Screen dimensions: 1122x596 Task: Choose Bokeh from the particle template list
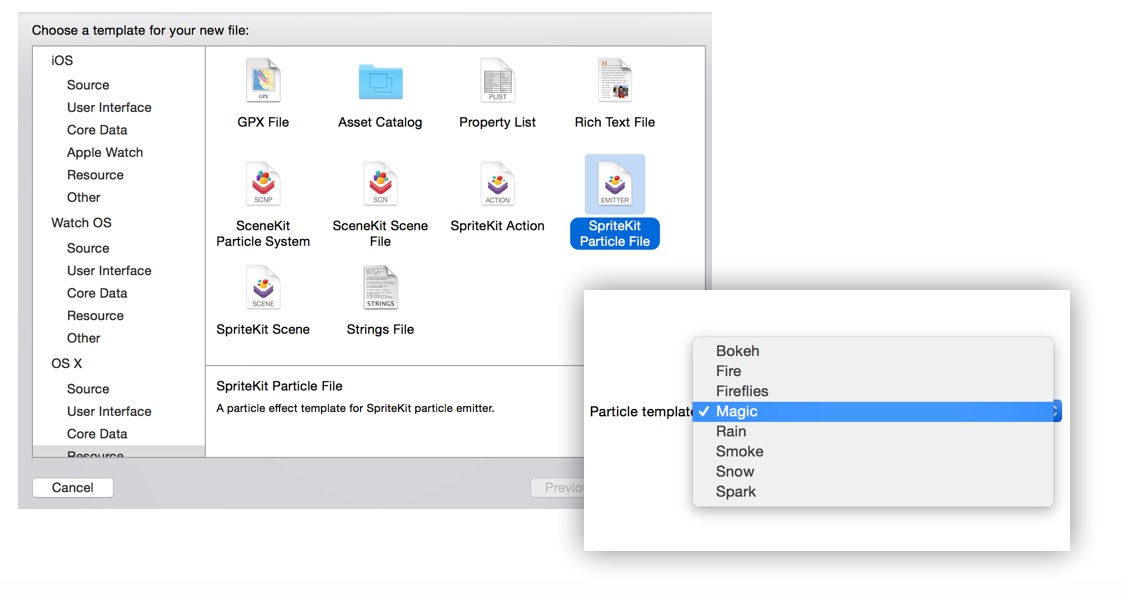[x=737, y=351]
